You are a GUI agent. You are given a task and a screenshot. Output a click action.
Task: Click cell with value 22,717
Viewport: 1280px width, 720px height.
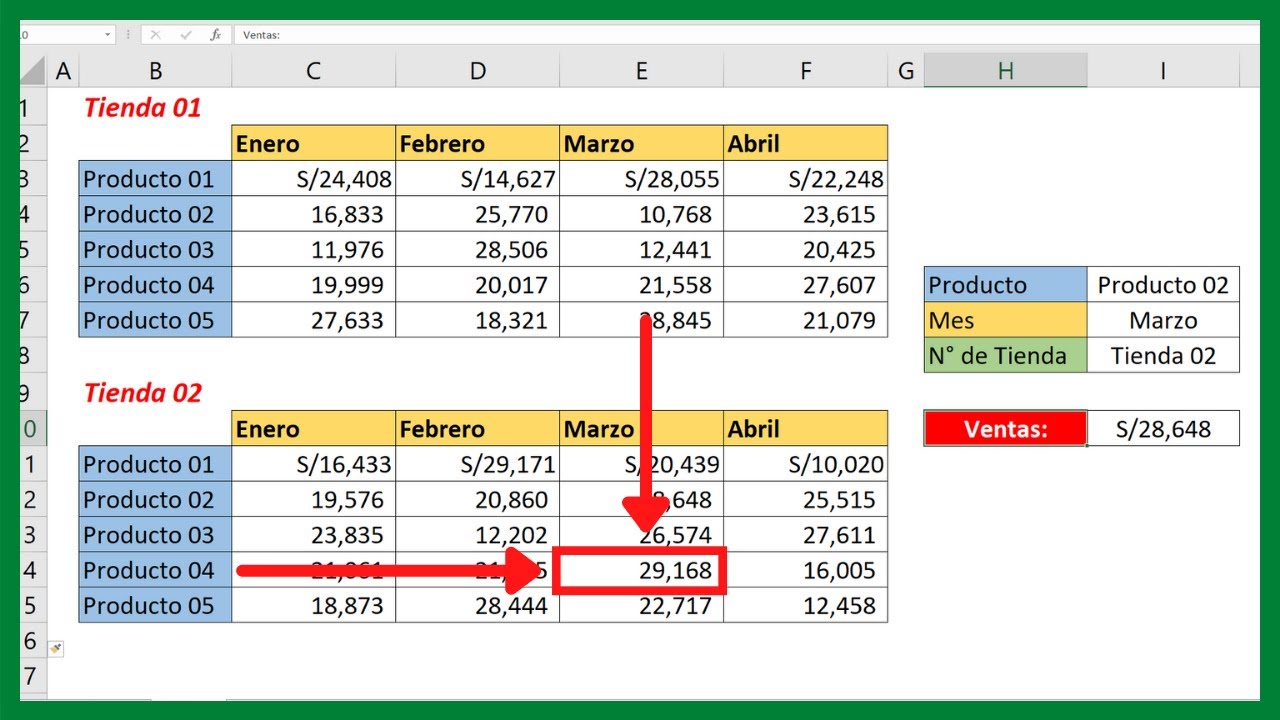tap(641, 605)
